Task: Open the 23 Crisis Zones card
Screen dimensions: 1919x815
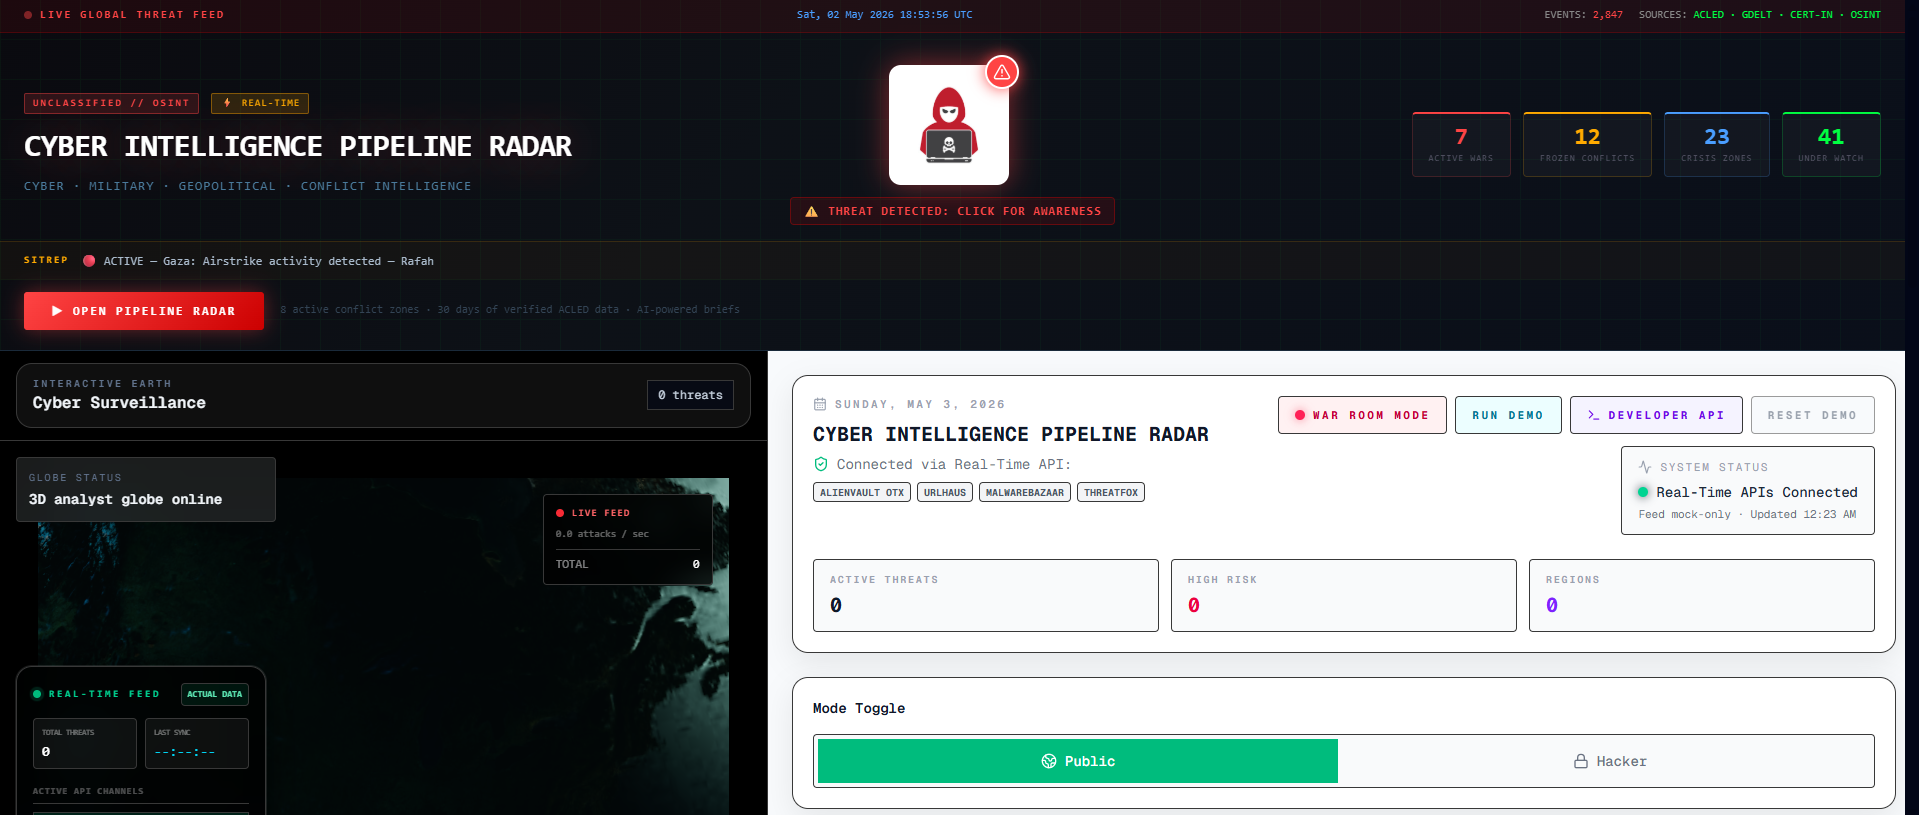Action: click(x=1717, y=144)
